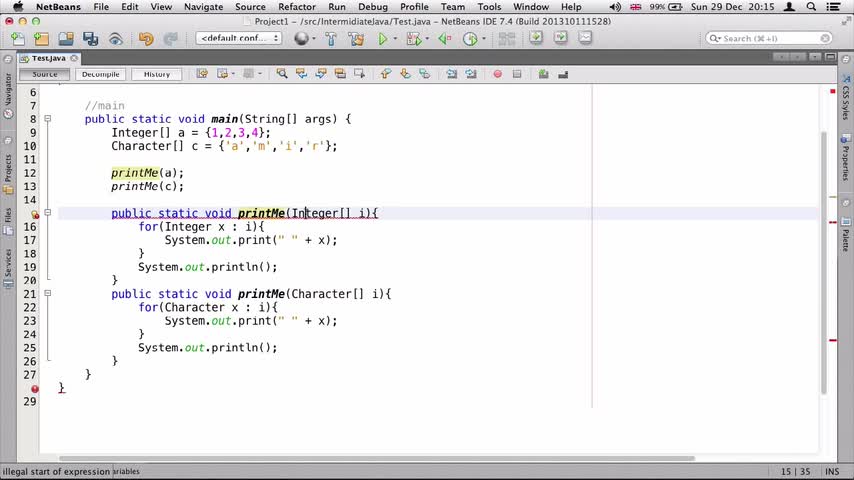
Task: Switch to Decompile view
Action: 101,74
